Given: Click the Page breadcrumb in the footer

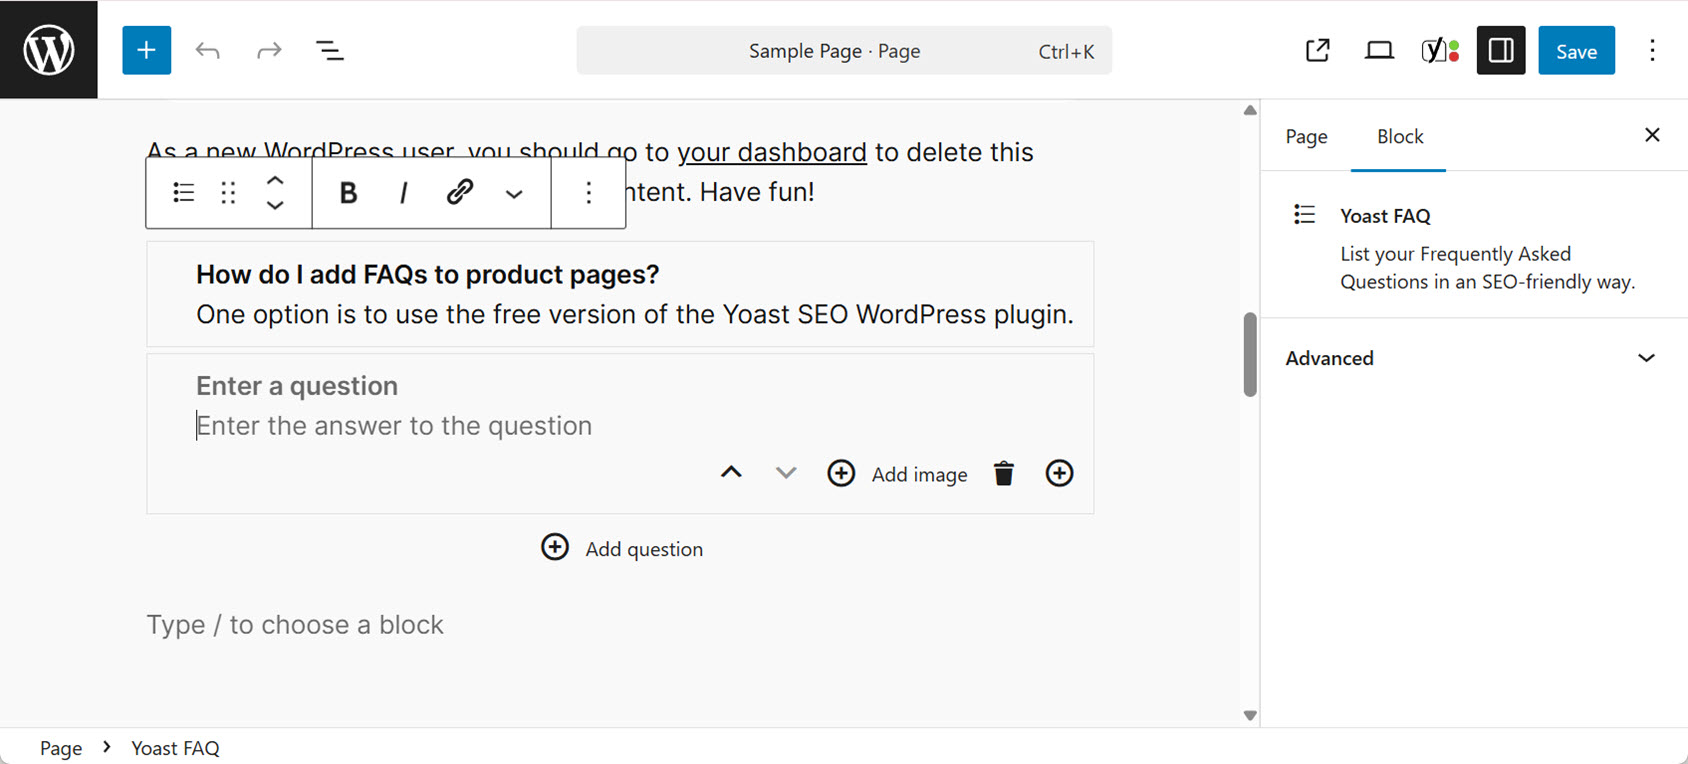Looking at the screenshot, I should 61,748.
